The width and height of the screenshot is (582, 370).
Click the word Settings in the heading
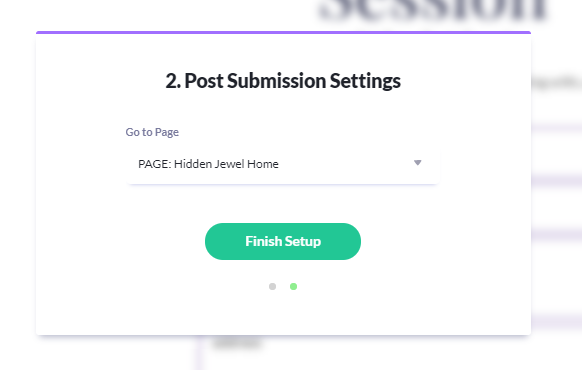[365, 81]
